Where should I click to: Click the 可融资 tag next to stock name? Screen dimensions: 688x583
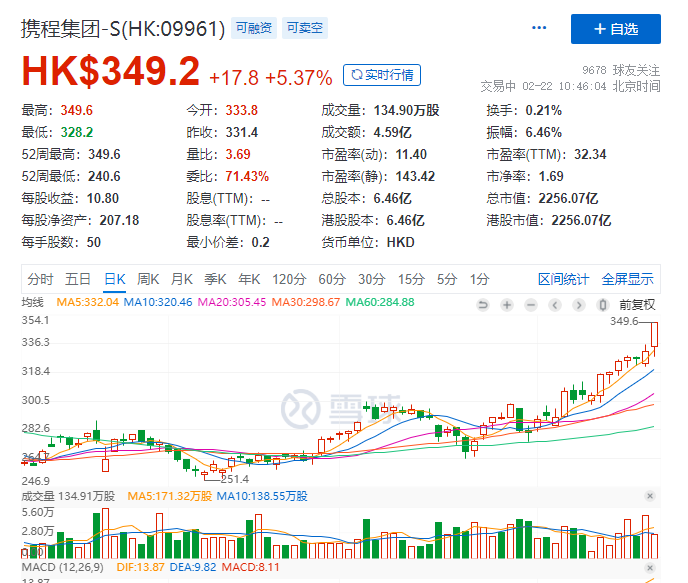tap(253, 29)
